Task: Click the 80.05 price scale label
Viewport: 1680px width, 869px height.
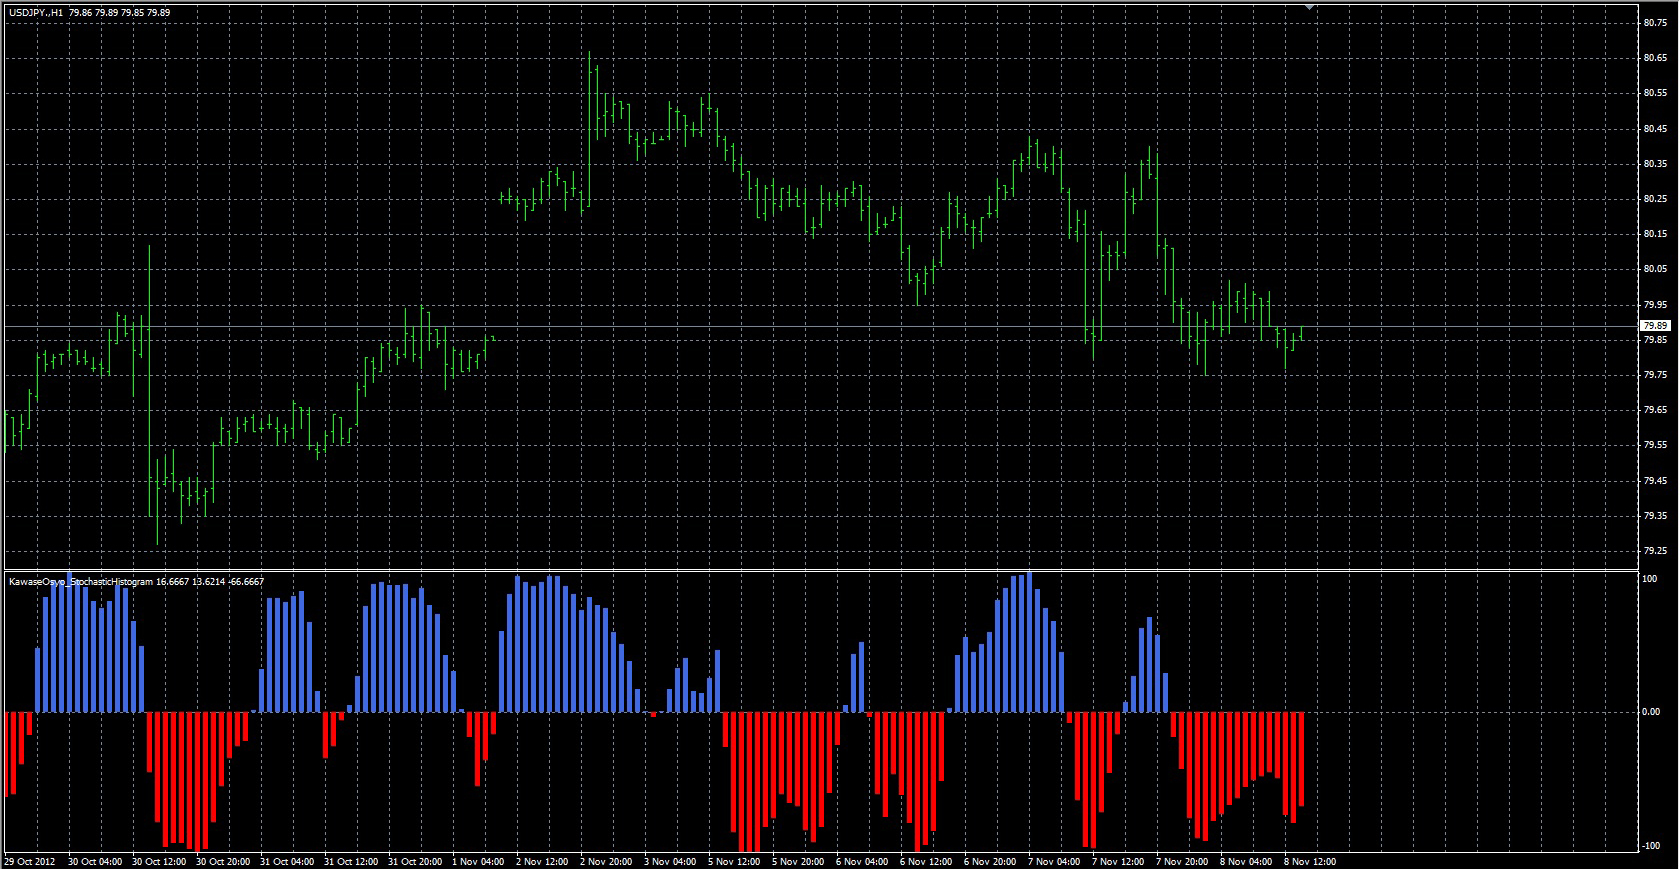Action: 1655,269
